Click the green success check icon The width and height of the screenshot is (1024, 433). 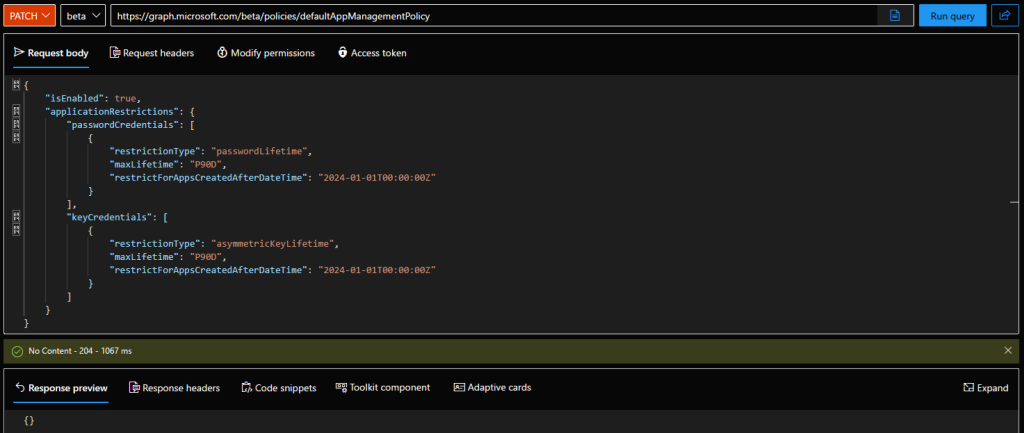pyautogui.click(x=17, y=351)
